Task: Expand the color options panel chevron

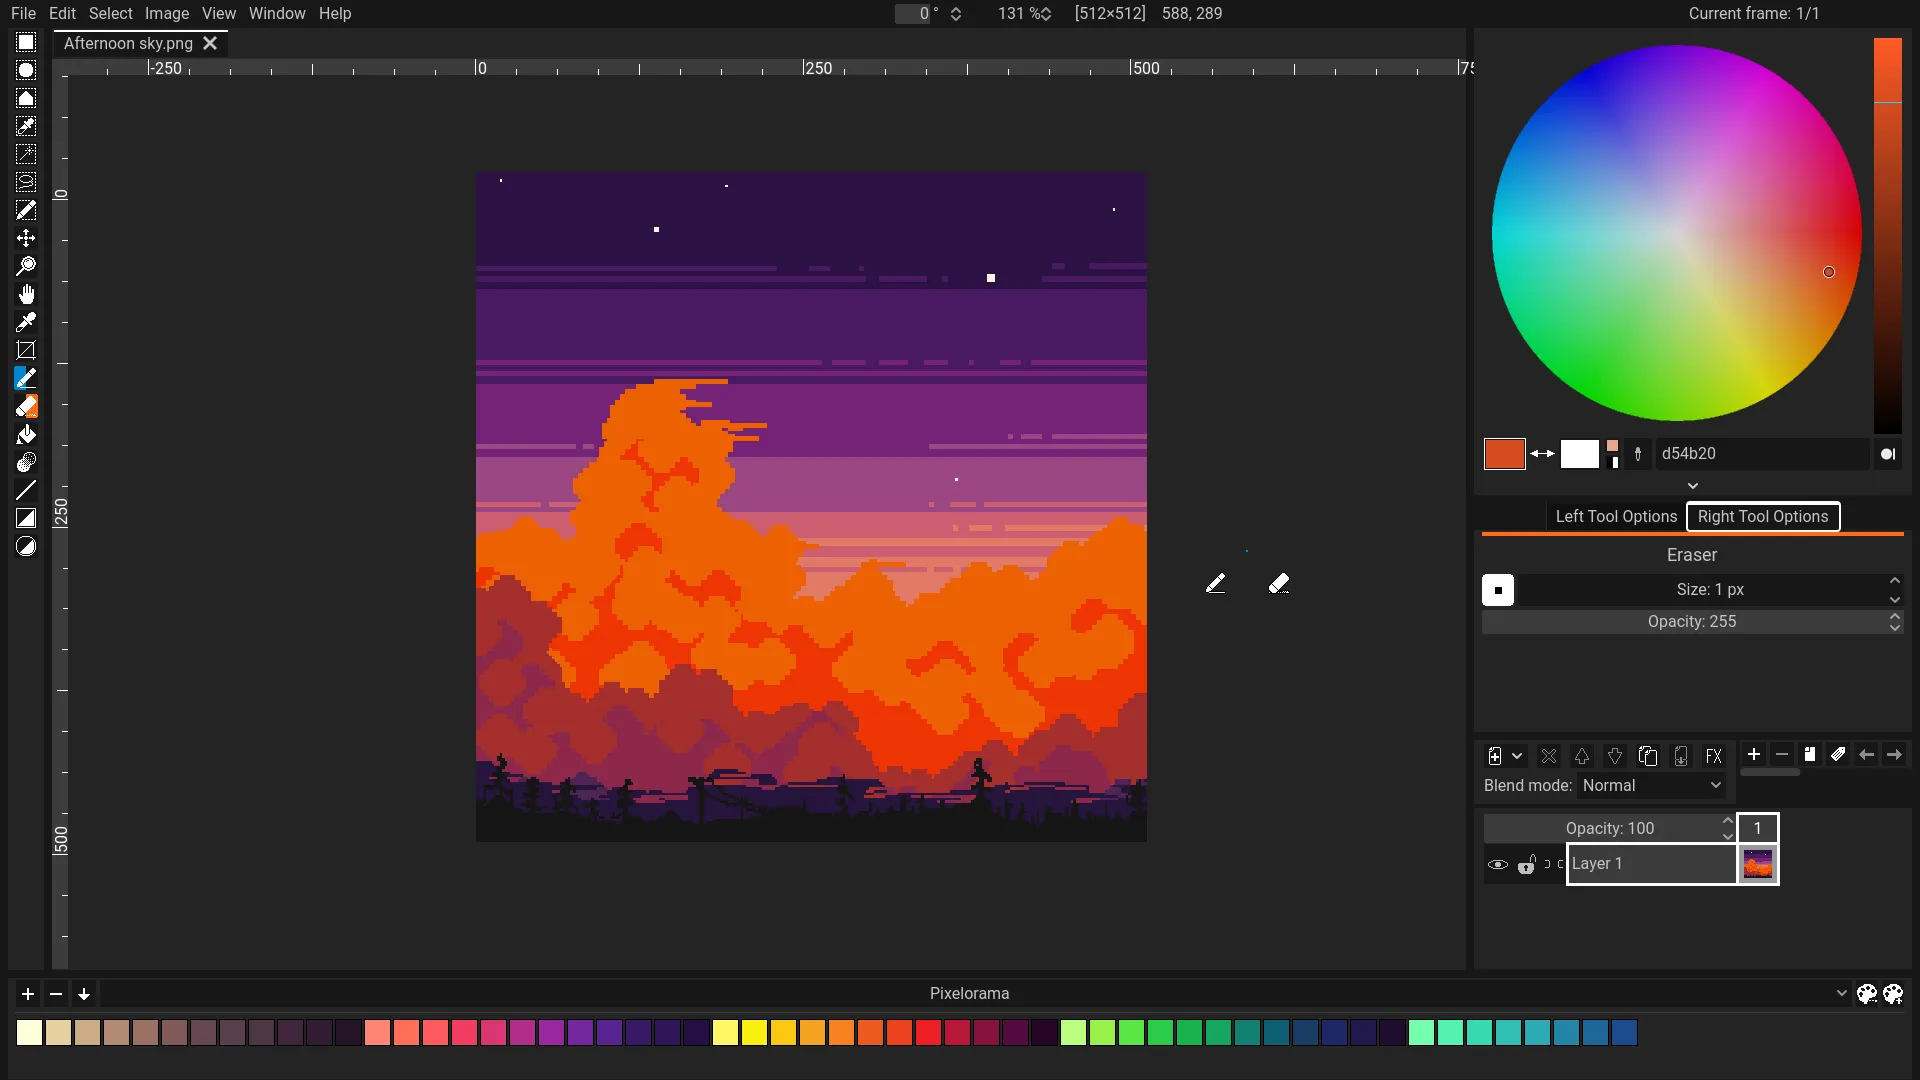Action: 1694,485
